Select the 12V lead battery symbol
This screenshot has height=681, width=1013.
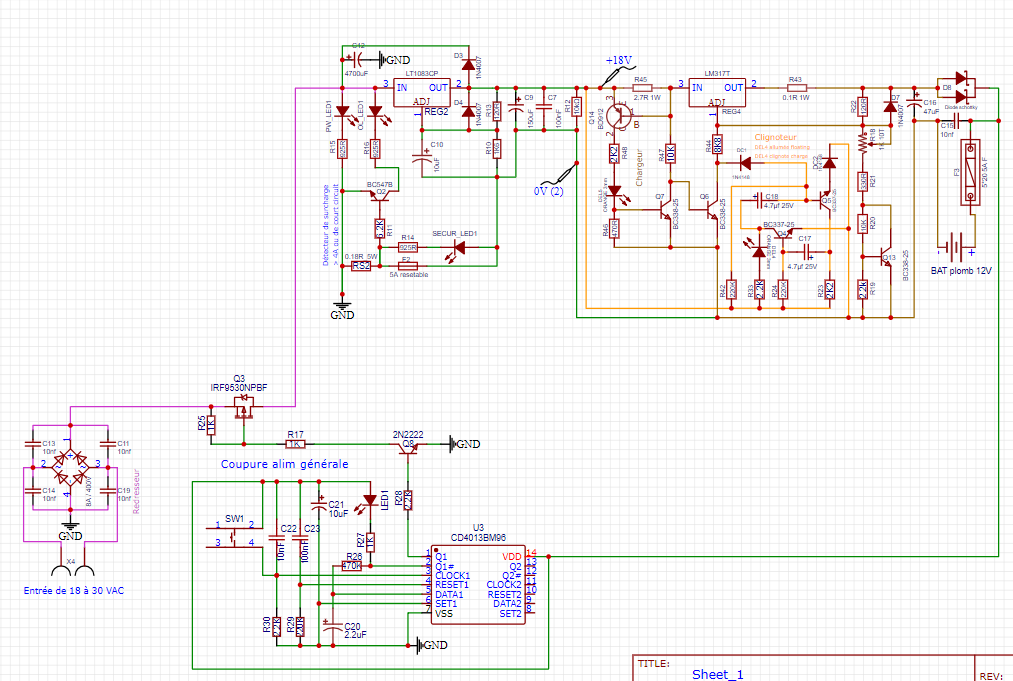click(956, 247)
